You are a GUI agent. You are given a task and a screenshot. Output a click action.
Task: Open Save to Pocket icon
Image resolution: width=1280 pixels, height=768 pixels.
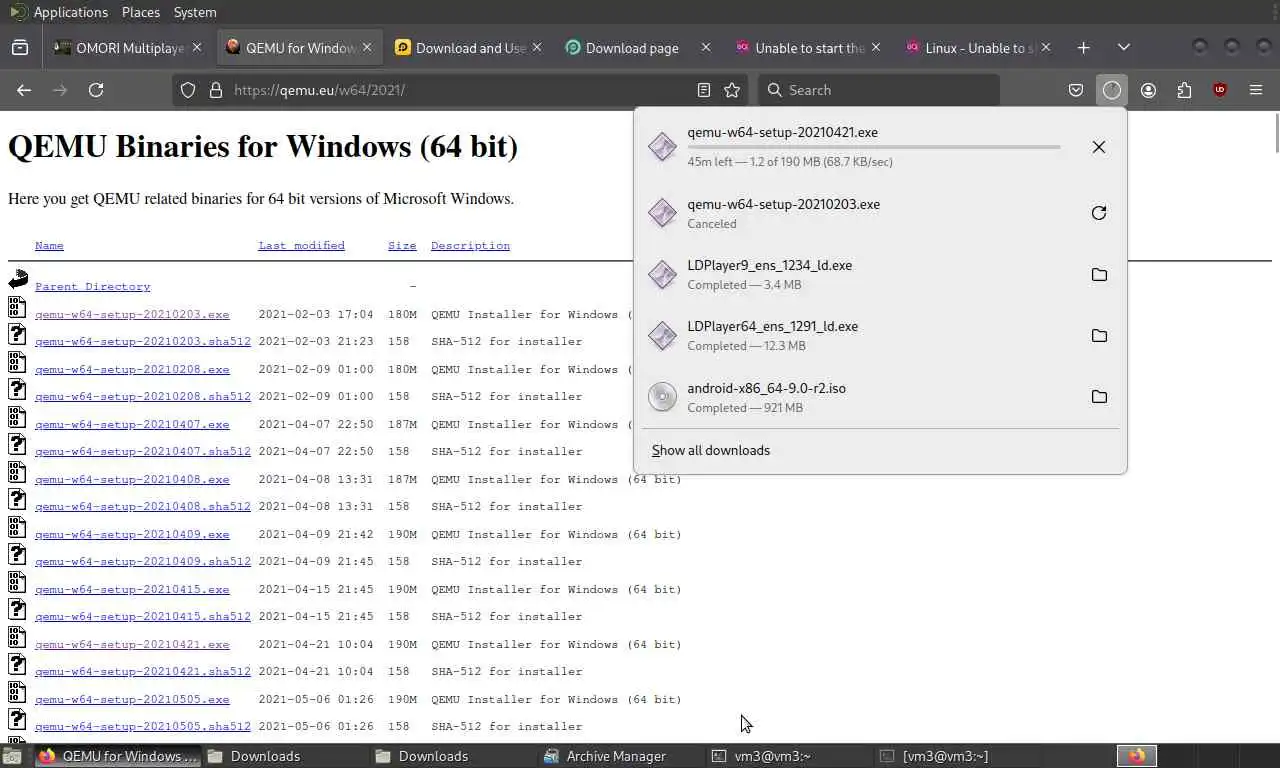pos(1076,90)
